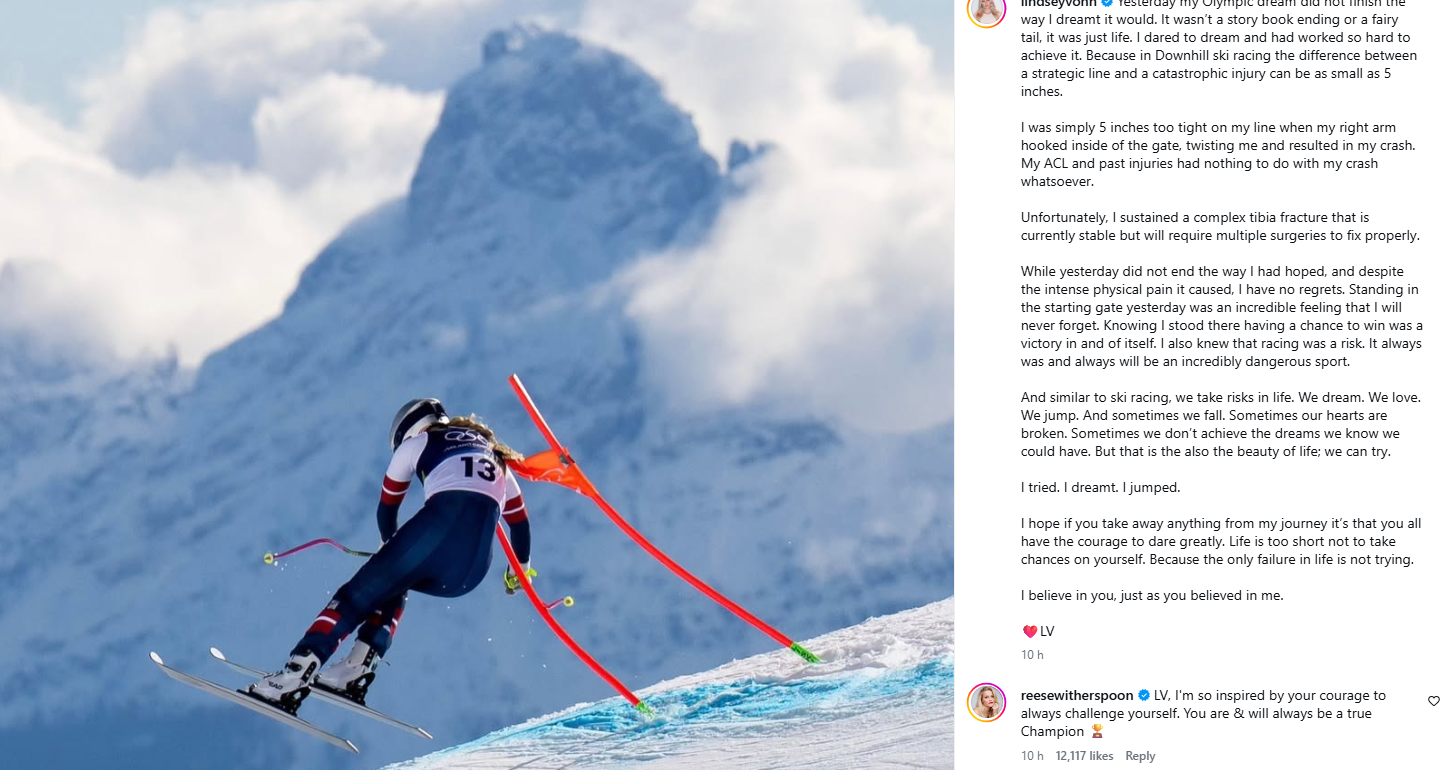Open the lindseyvonn username link

point(1059,3)
